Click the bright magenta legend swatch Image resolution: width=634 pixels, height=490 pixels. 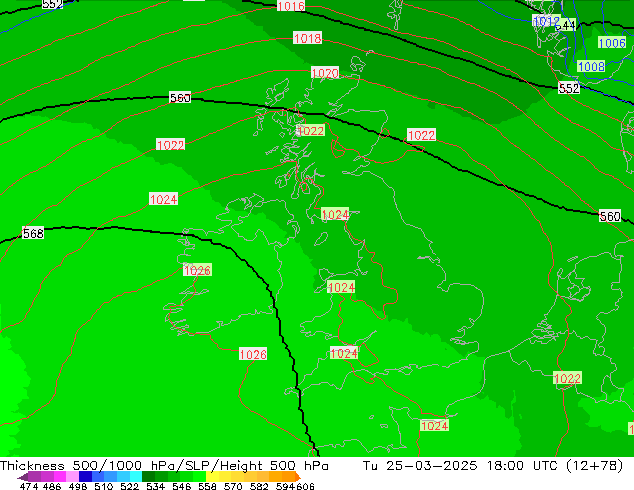[x=60, y=477]
